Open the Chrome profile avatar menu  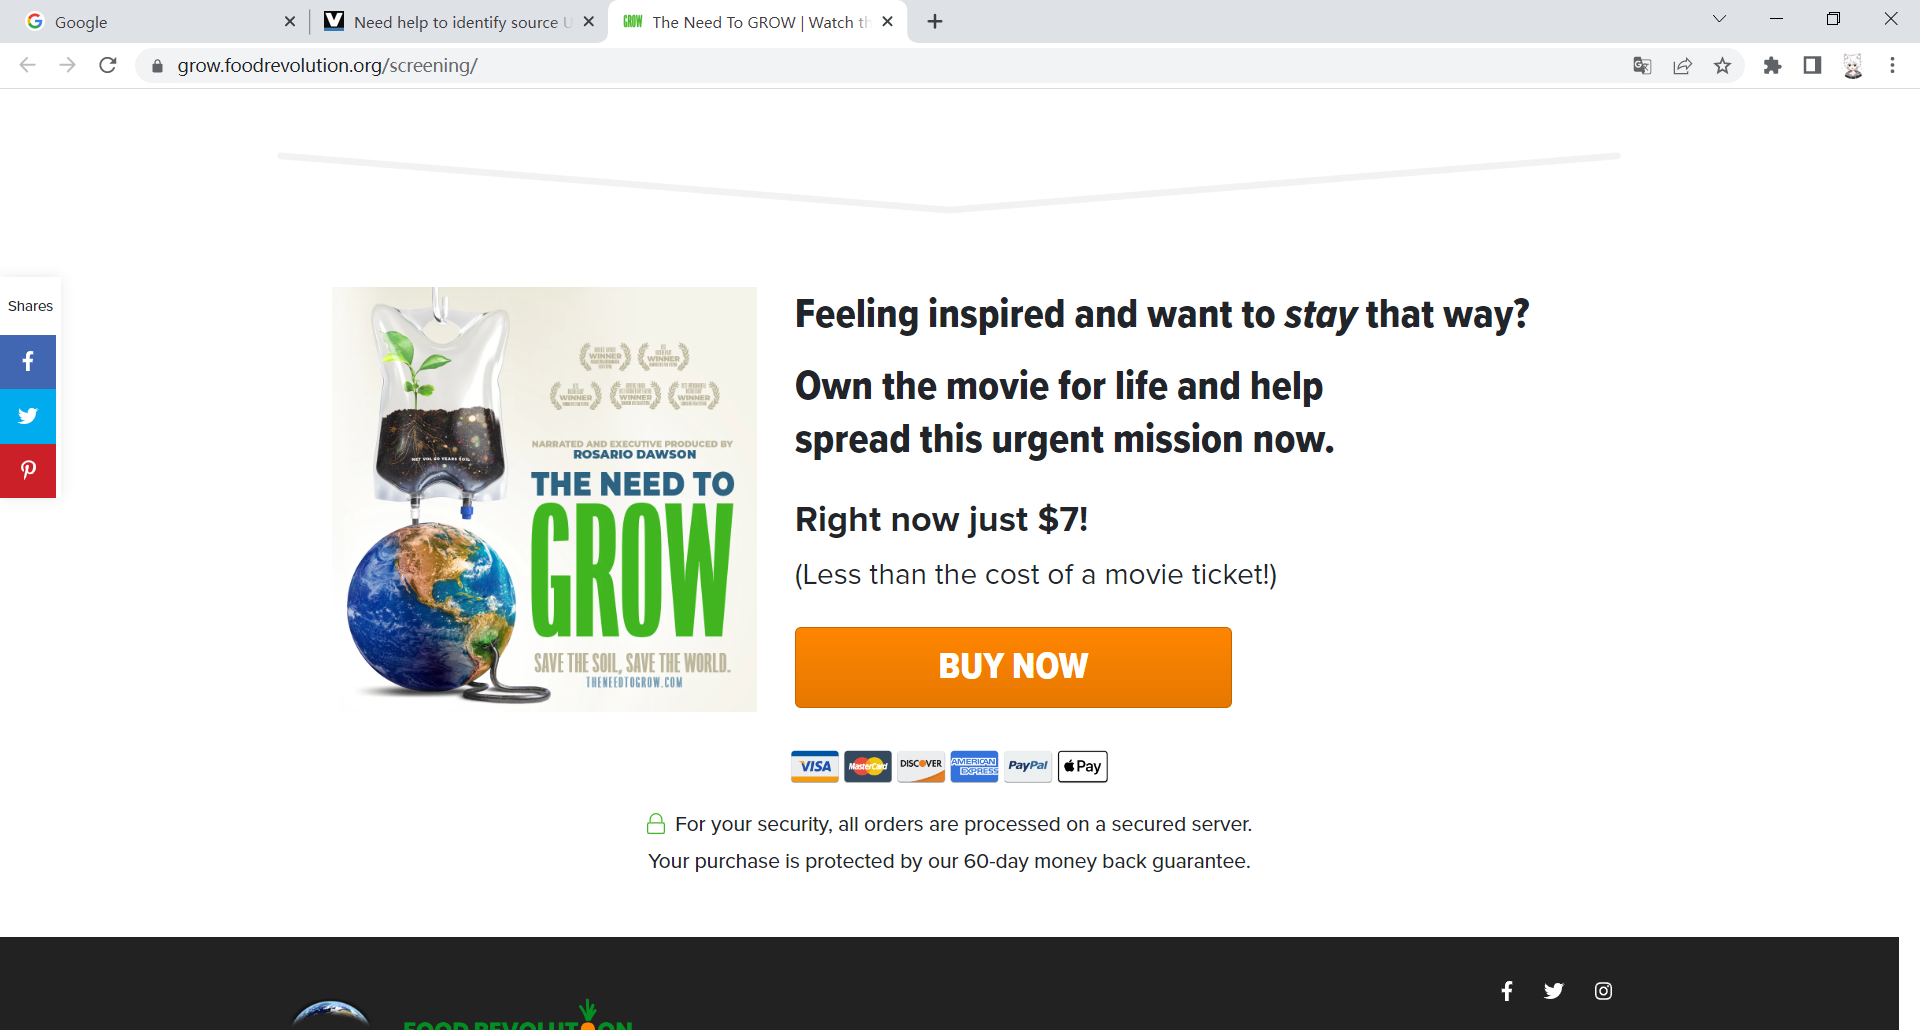coord(1853,66)
